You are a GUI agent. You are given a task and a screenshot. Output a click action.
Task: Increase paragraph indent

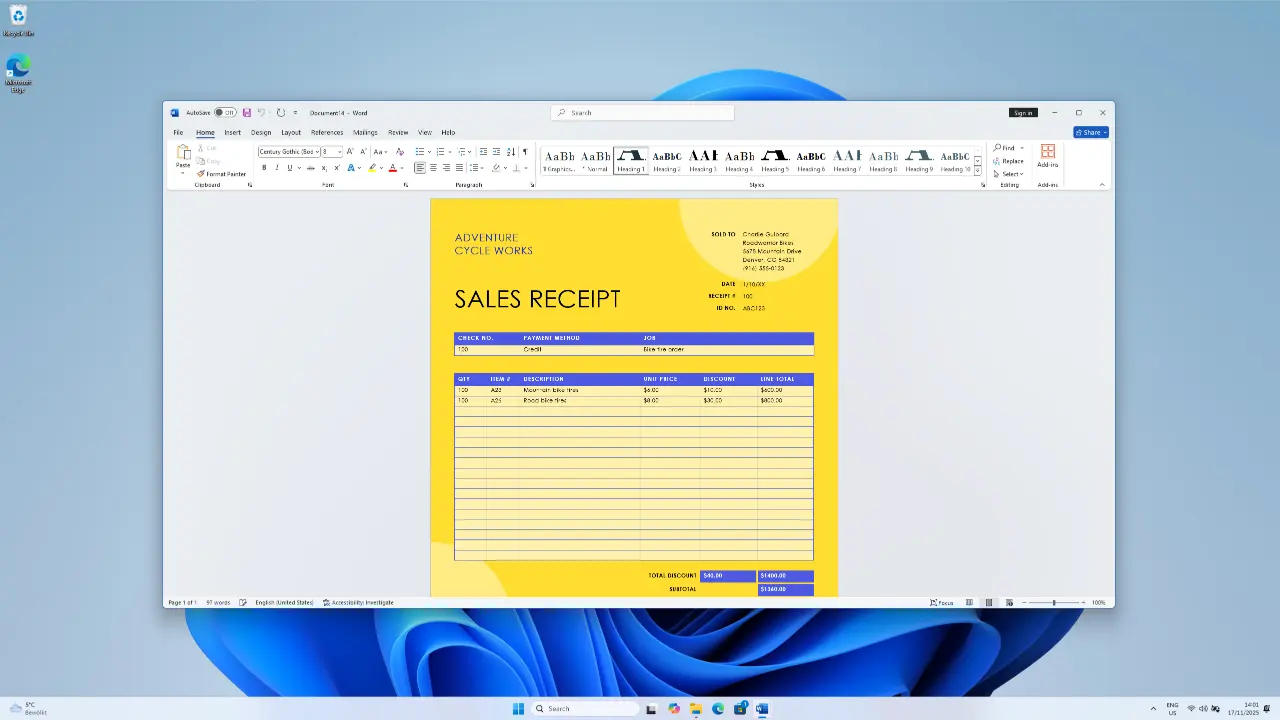pos(497,152)
